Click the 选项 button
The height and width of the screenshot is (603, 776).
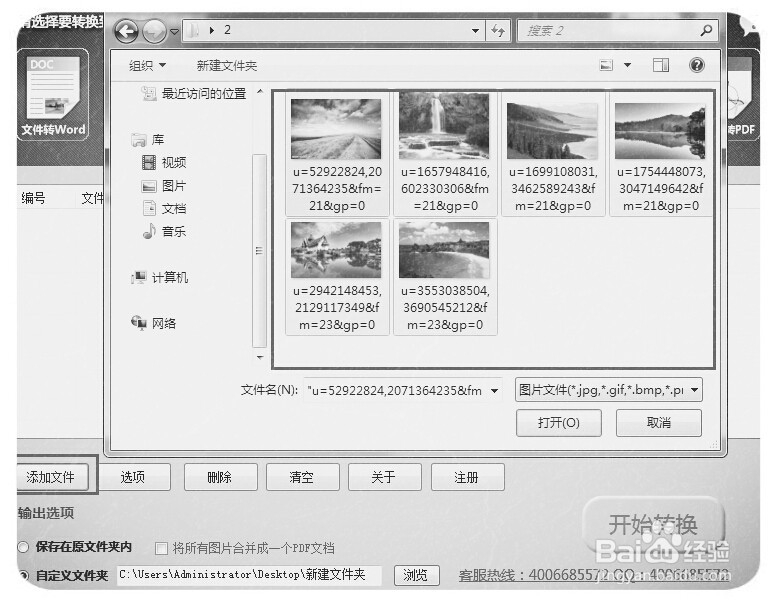[133, 477]
